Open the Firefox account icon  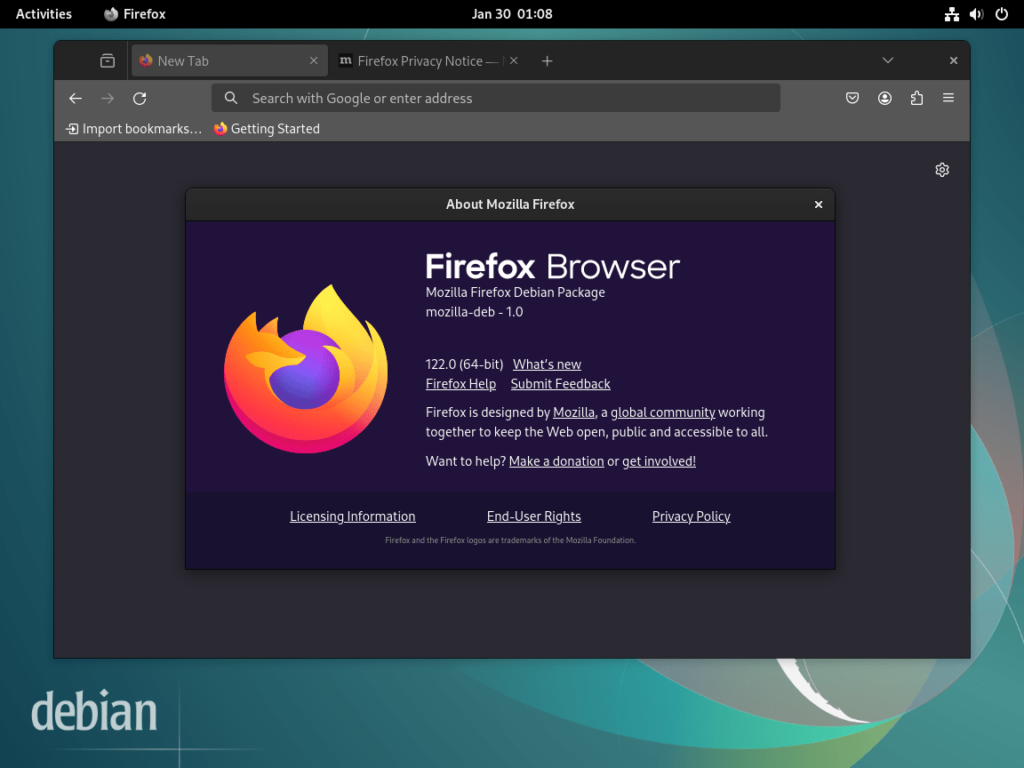885,98
